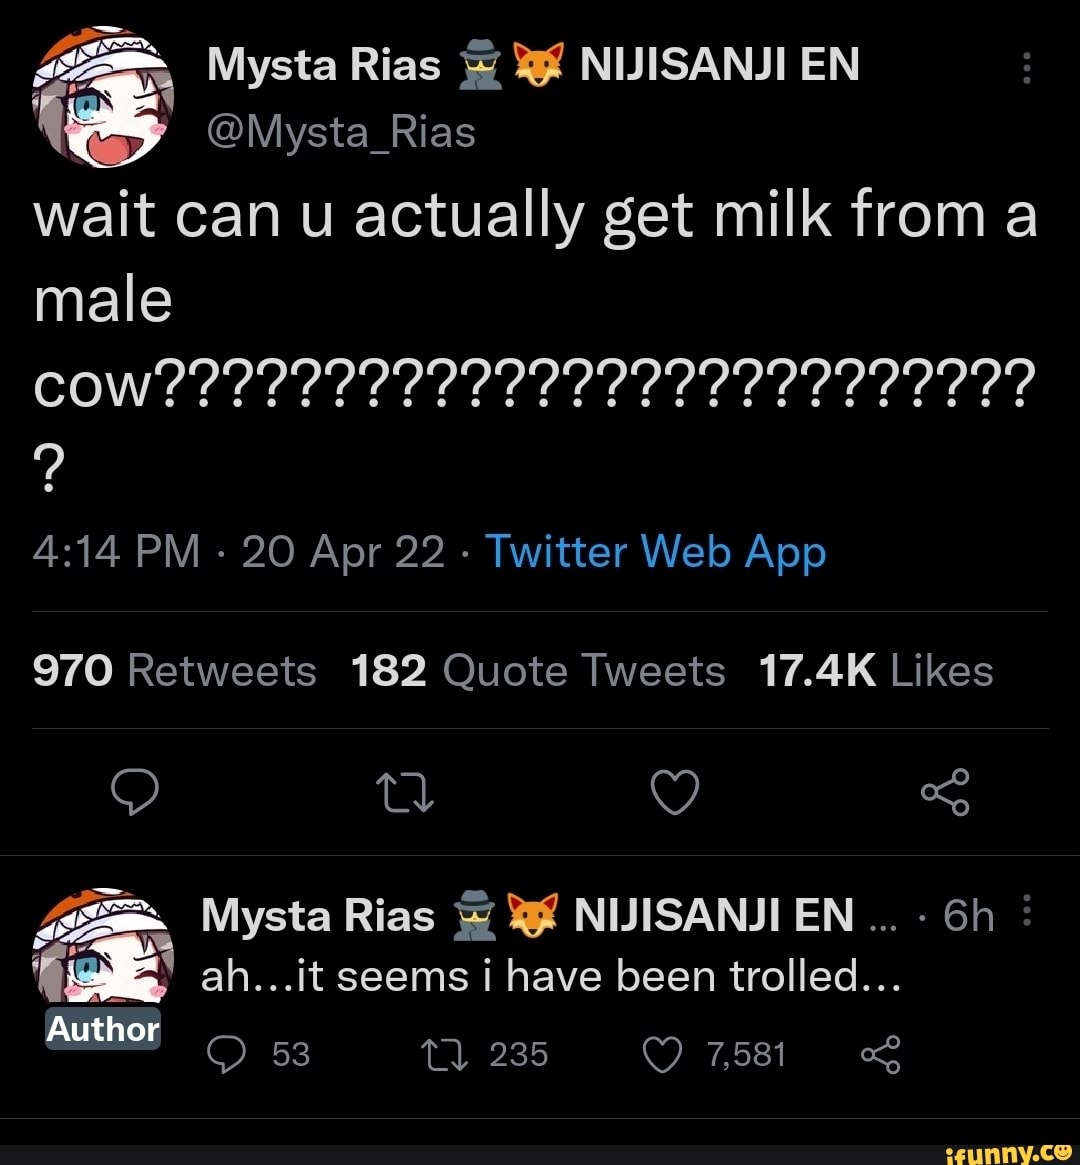Toggle the like on the reply tweet
The width and height of the screenshot is (1080, 1165).
[662, 1053]
